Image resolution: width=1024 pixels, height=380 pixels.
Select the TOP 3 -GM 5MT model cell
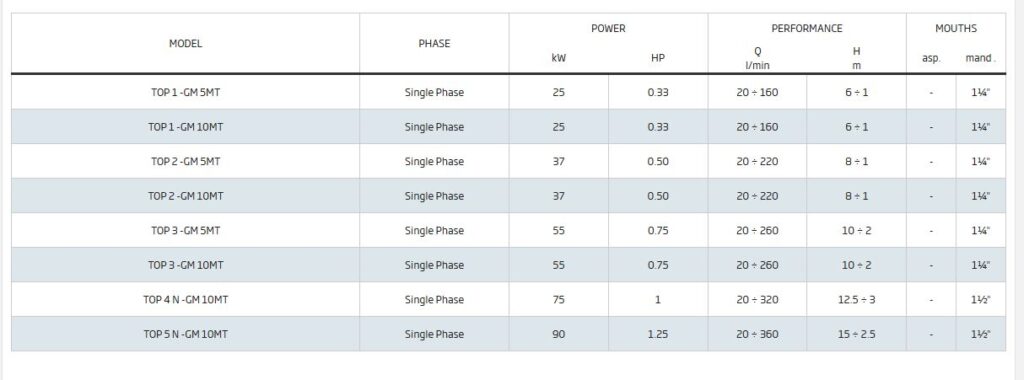click(x=185, y=230)
